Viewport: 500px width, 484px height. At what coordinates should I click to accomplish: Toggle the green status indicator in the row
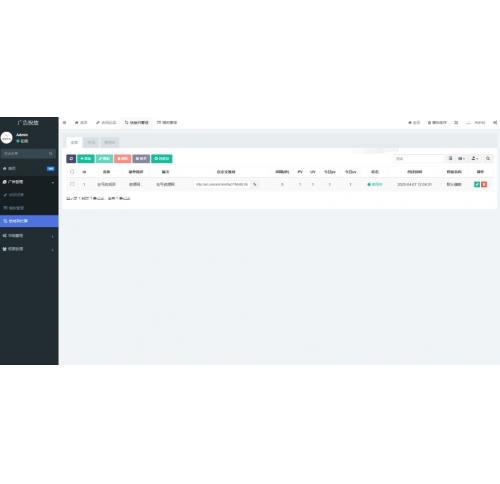(x=375, y=184)
